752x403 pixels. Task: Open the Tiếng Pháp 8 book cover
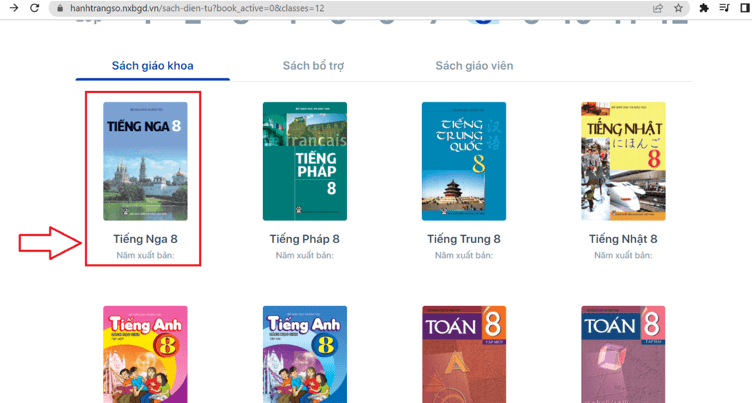point(304,161)
